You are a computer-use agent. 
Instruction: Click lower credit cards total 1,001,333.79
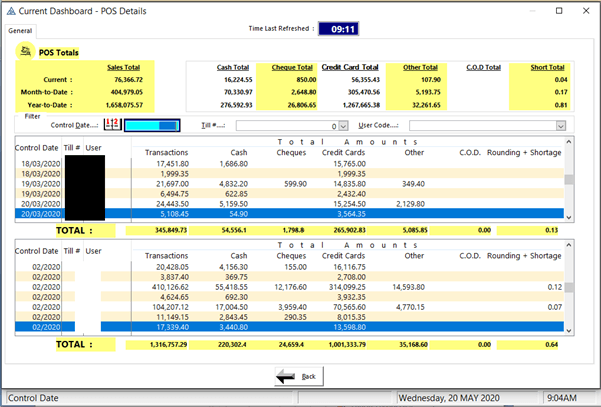(x=347, y=345)
